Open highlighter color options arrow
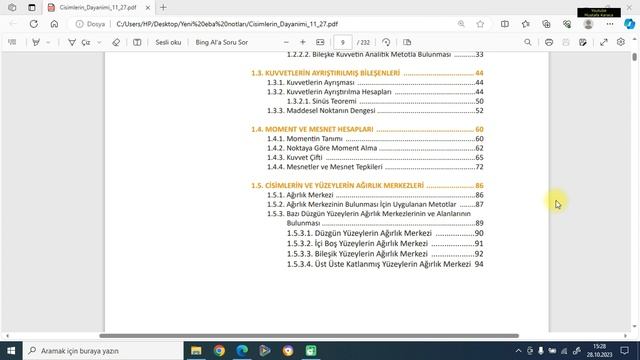The height and width of the screenshot is (360, 640). point(48,42)
